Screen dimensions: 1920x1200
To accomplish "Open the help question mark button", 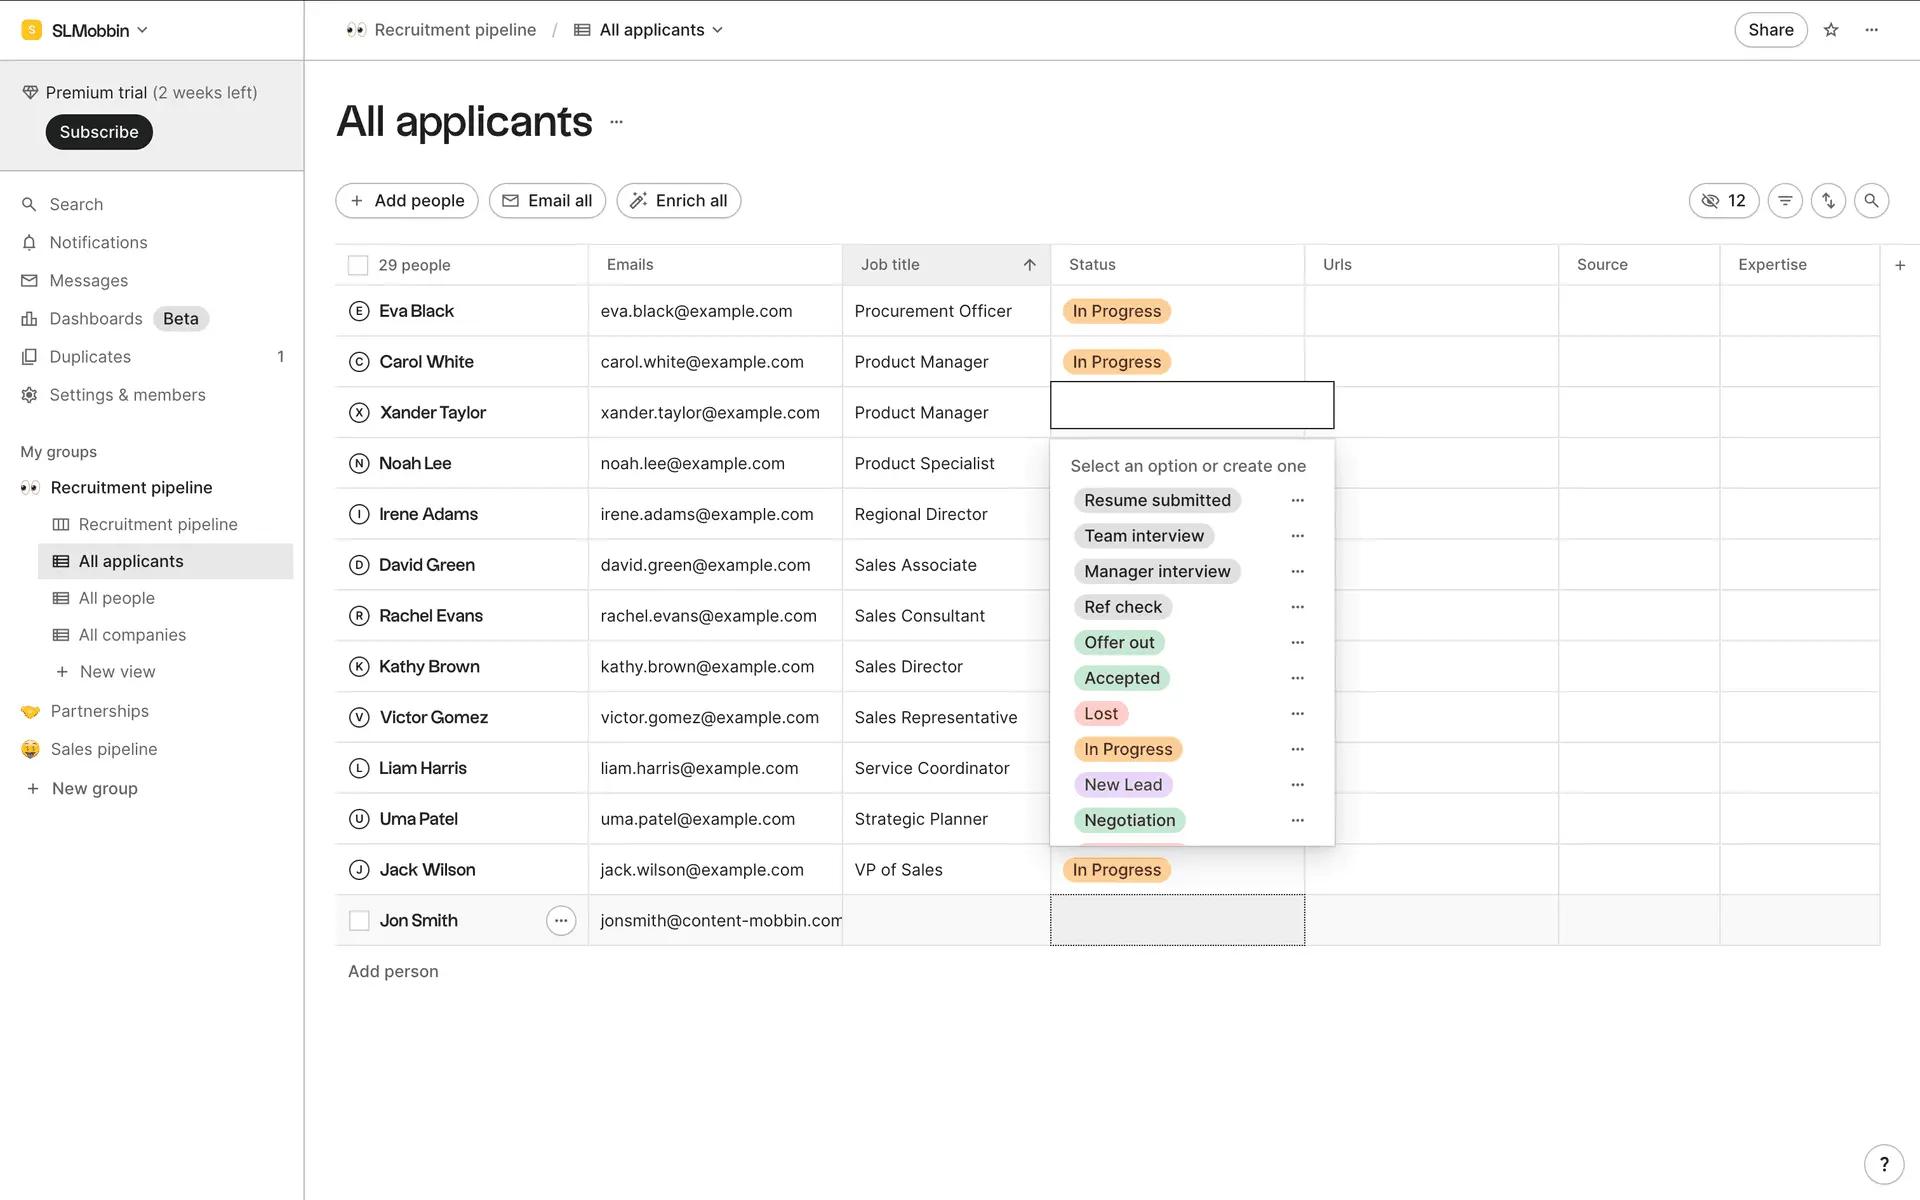I will coord(1884,1164).
